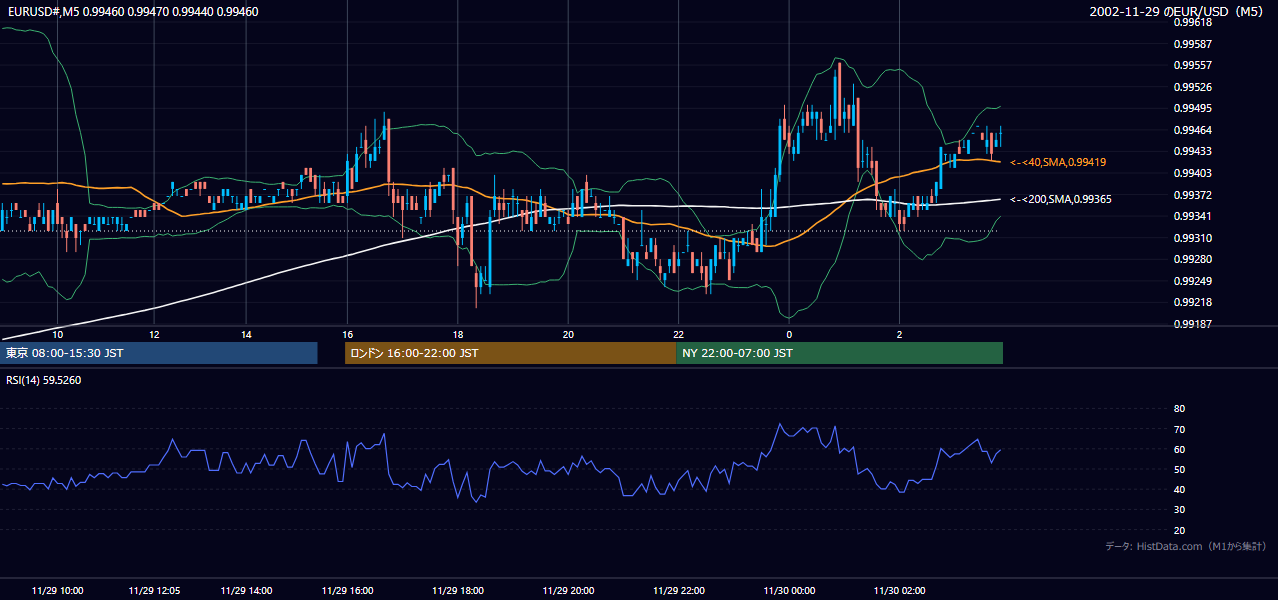
Task: Select price axis value 0.99372
Action: 1192,195
